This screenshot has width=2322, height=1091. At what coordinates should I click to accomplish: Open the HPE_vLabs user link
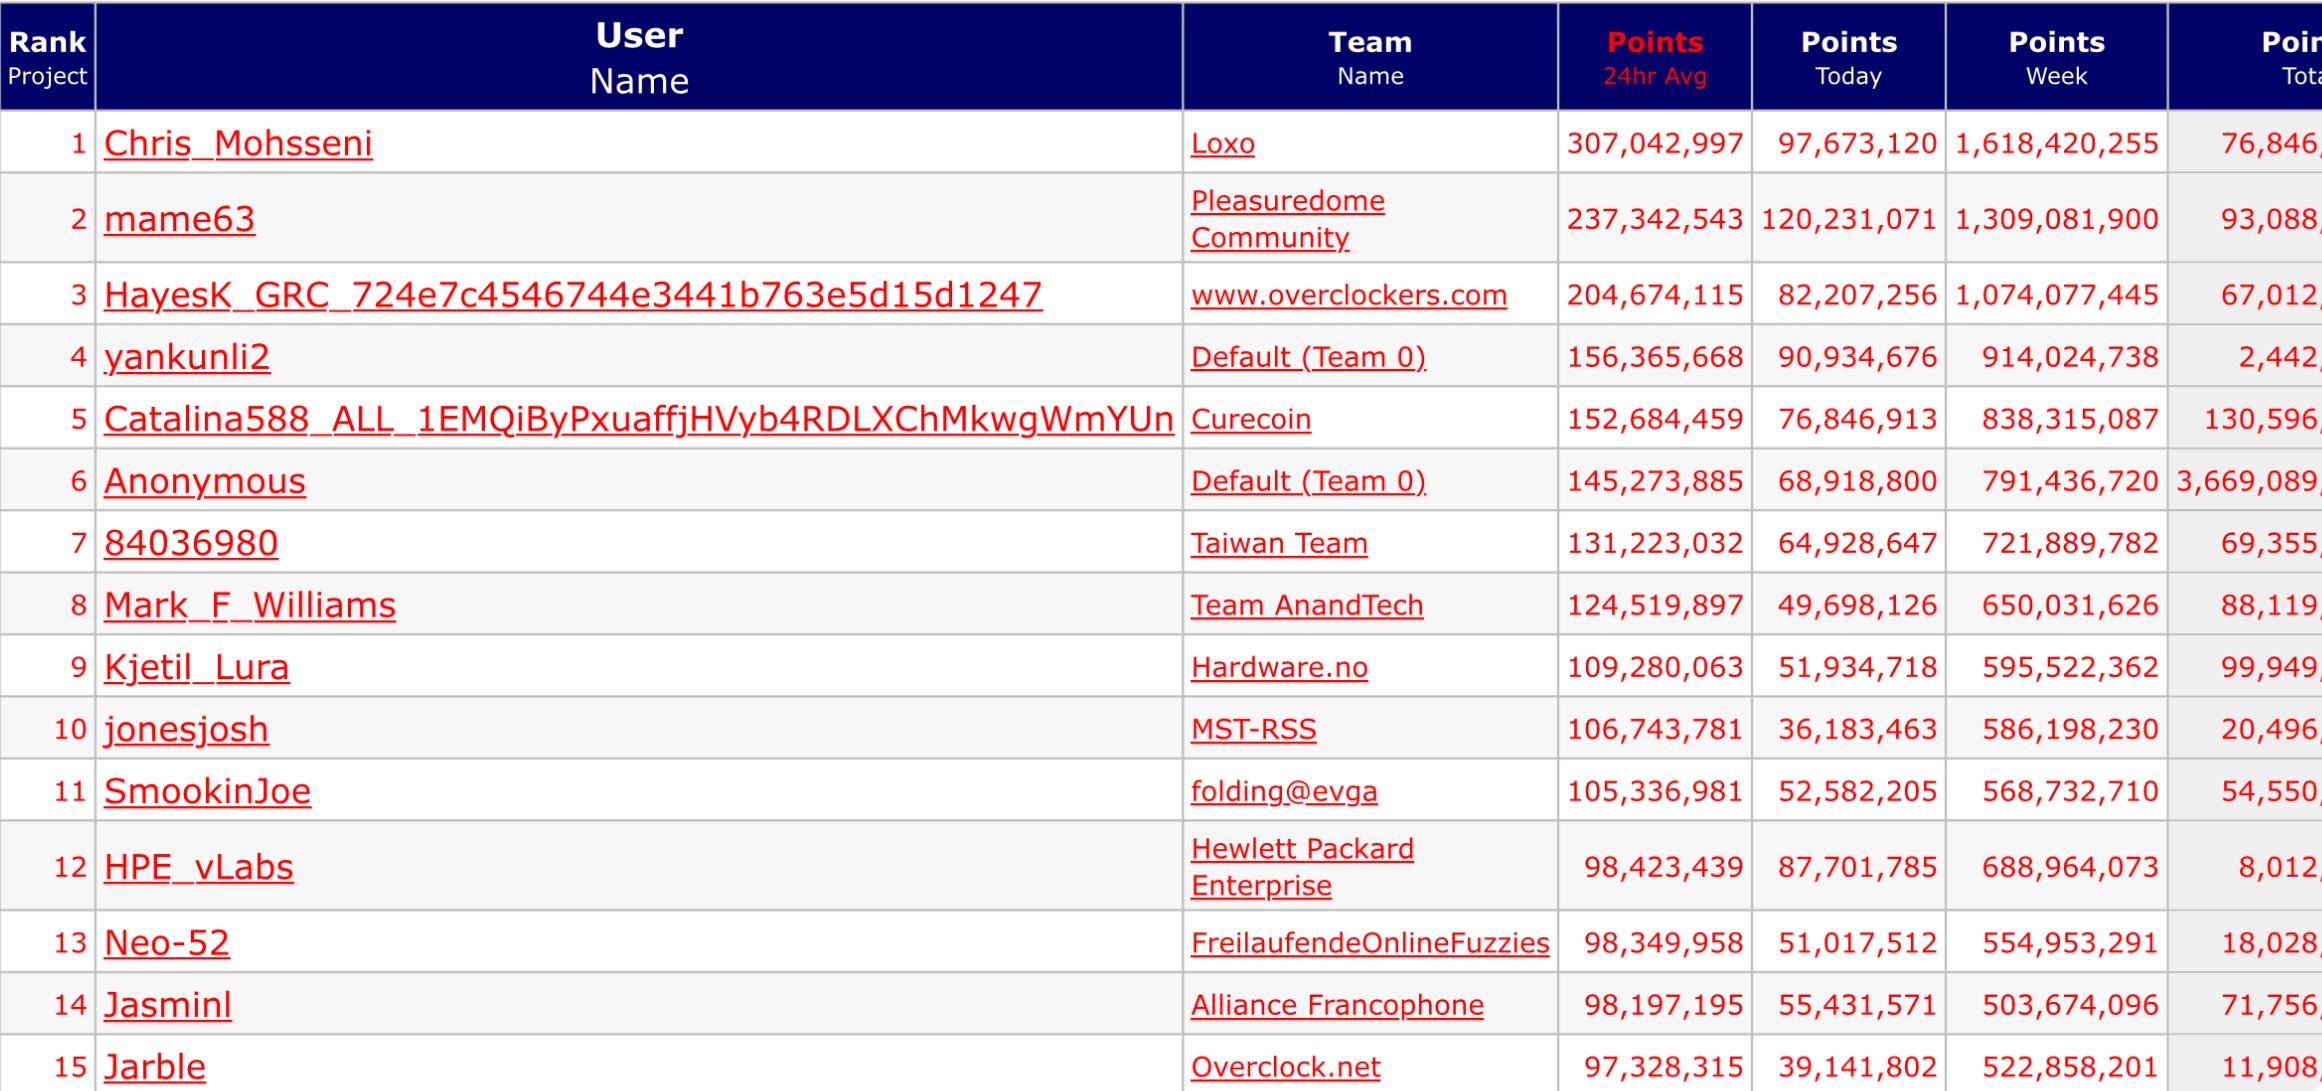[199, 867]
